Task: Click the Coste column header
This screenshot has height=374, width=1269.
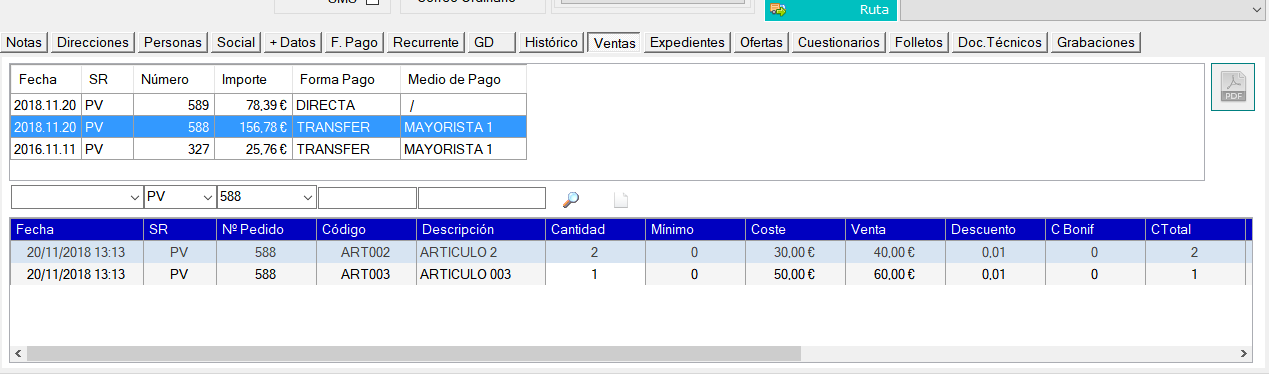Action: [x=795, y=230]
